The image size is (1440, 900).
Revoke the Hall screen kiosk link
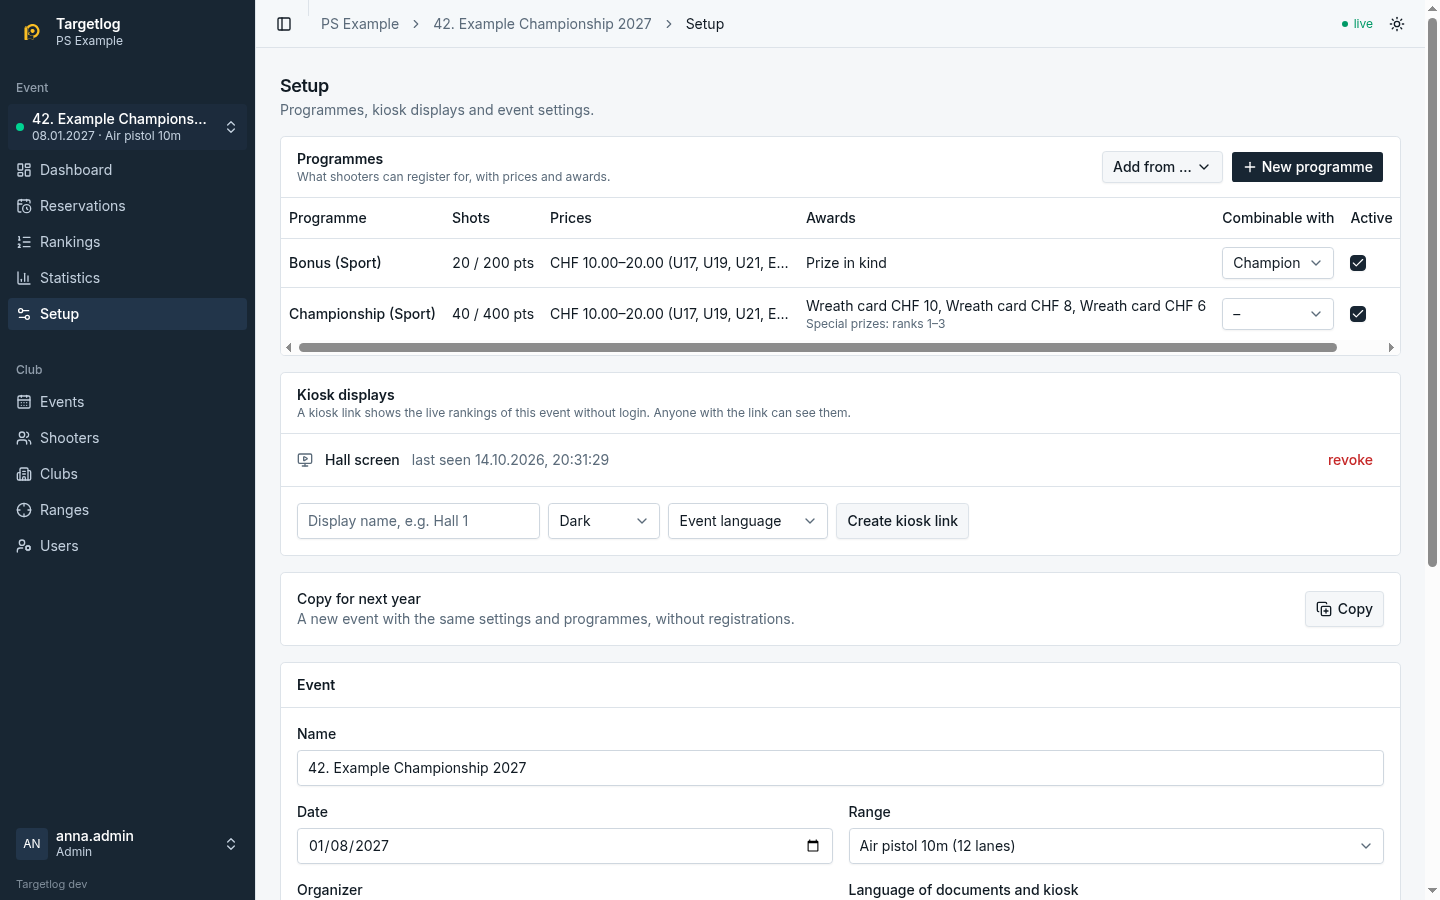[x=1350, y=460]
